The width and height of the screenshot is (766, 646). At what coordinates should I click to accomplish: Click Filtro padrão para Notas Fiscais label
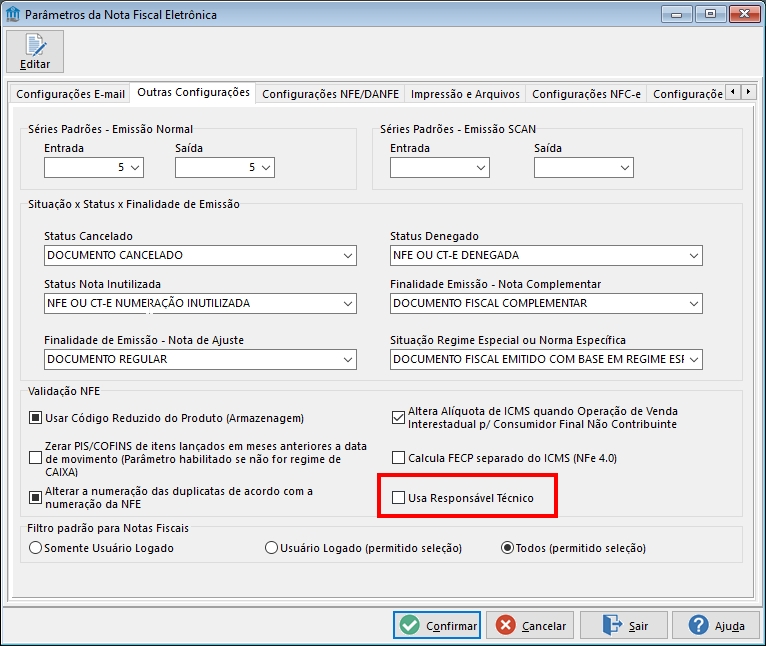coord(108,528)
